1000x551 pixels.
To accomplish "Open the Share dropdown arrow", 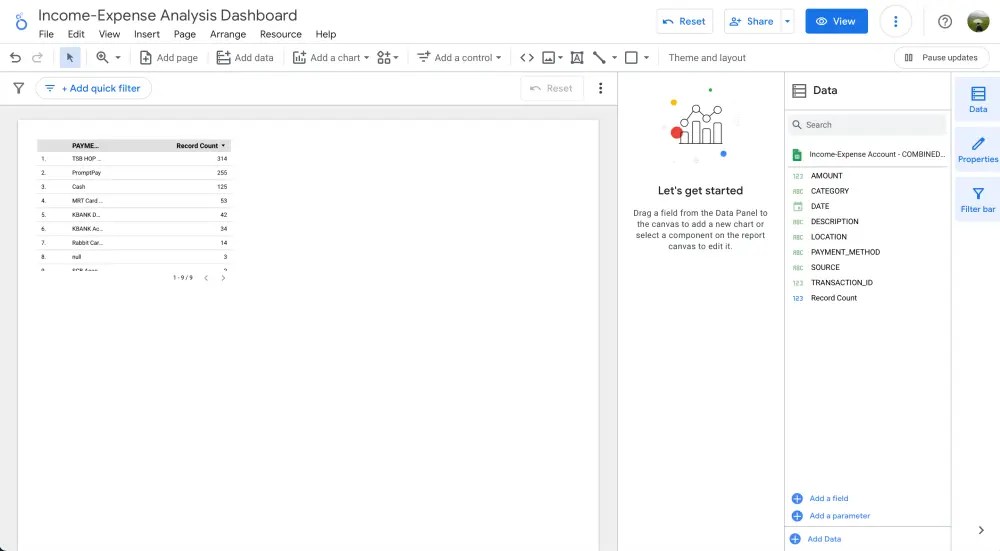I will pyautogui.click(x=788, y=21).
